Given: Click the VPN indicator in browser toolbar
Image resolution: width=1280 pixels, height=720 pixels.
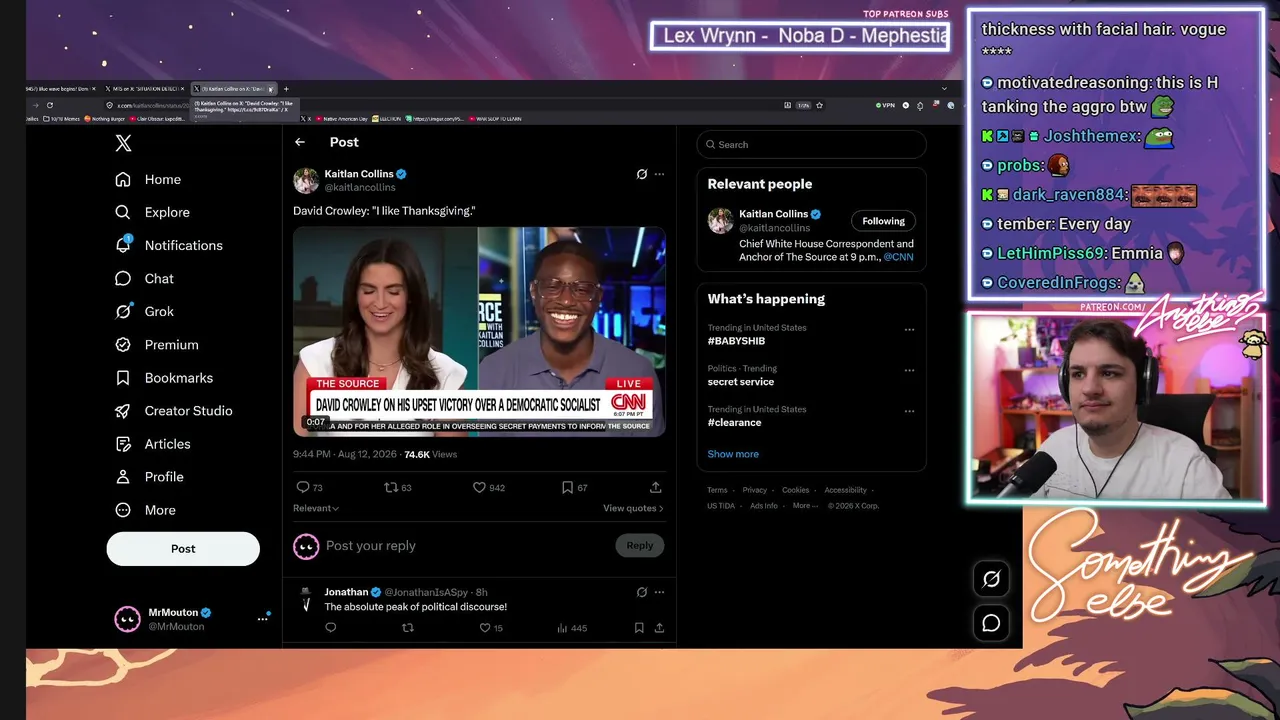Looking at the screenshot, I should click(885, 105).
